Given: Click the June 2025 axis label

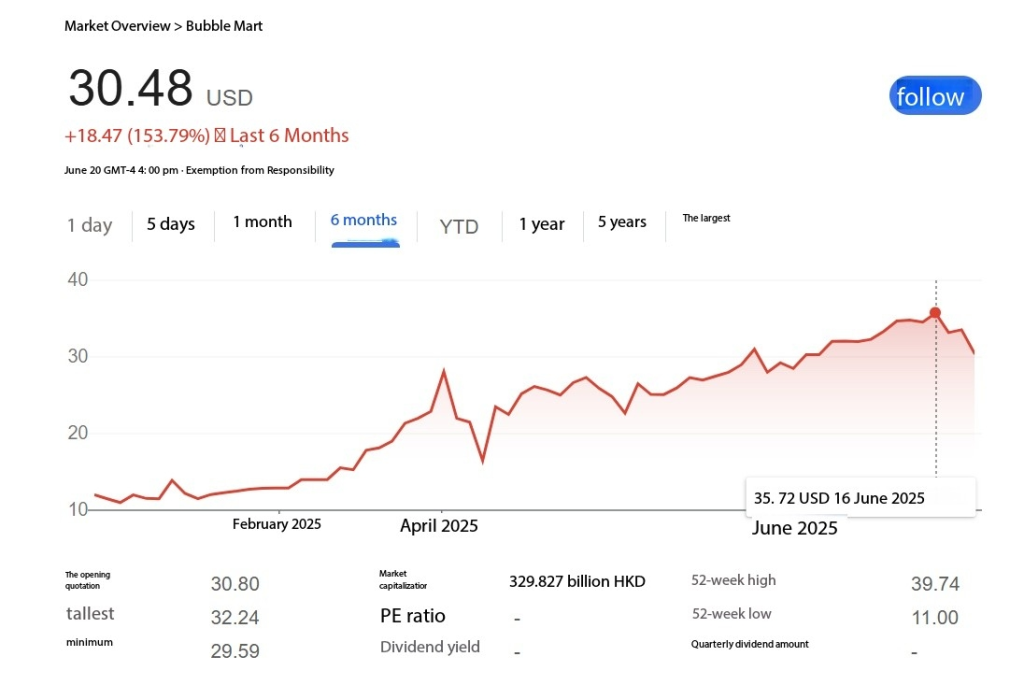Looking at the screenshot, I should [x=794, y=528].
